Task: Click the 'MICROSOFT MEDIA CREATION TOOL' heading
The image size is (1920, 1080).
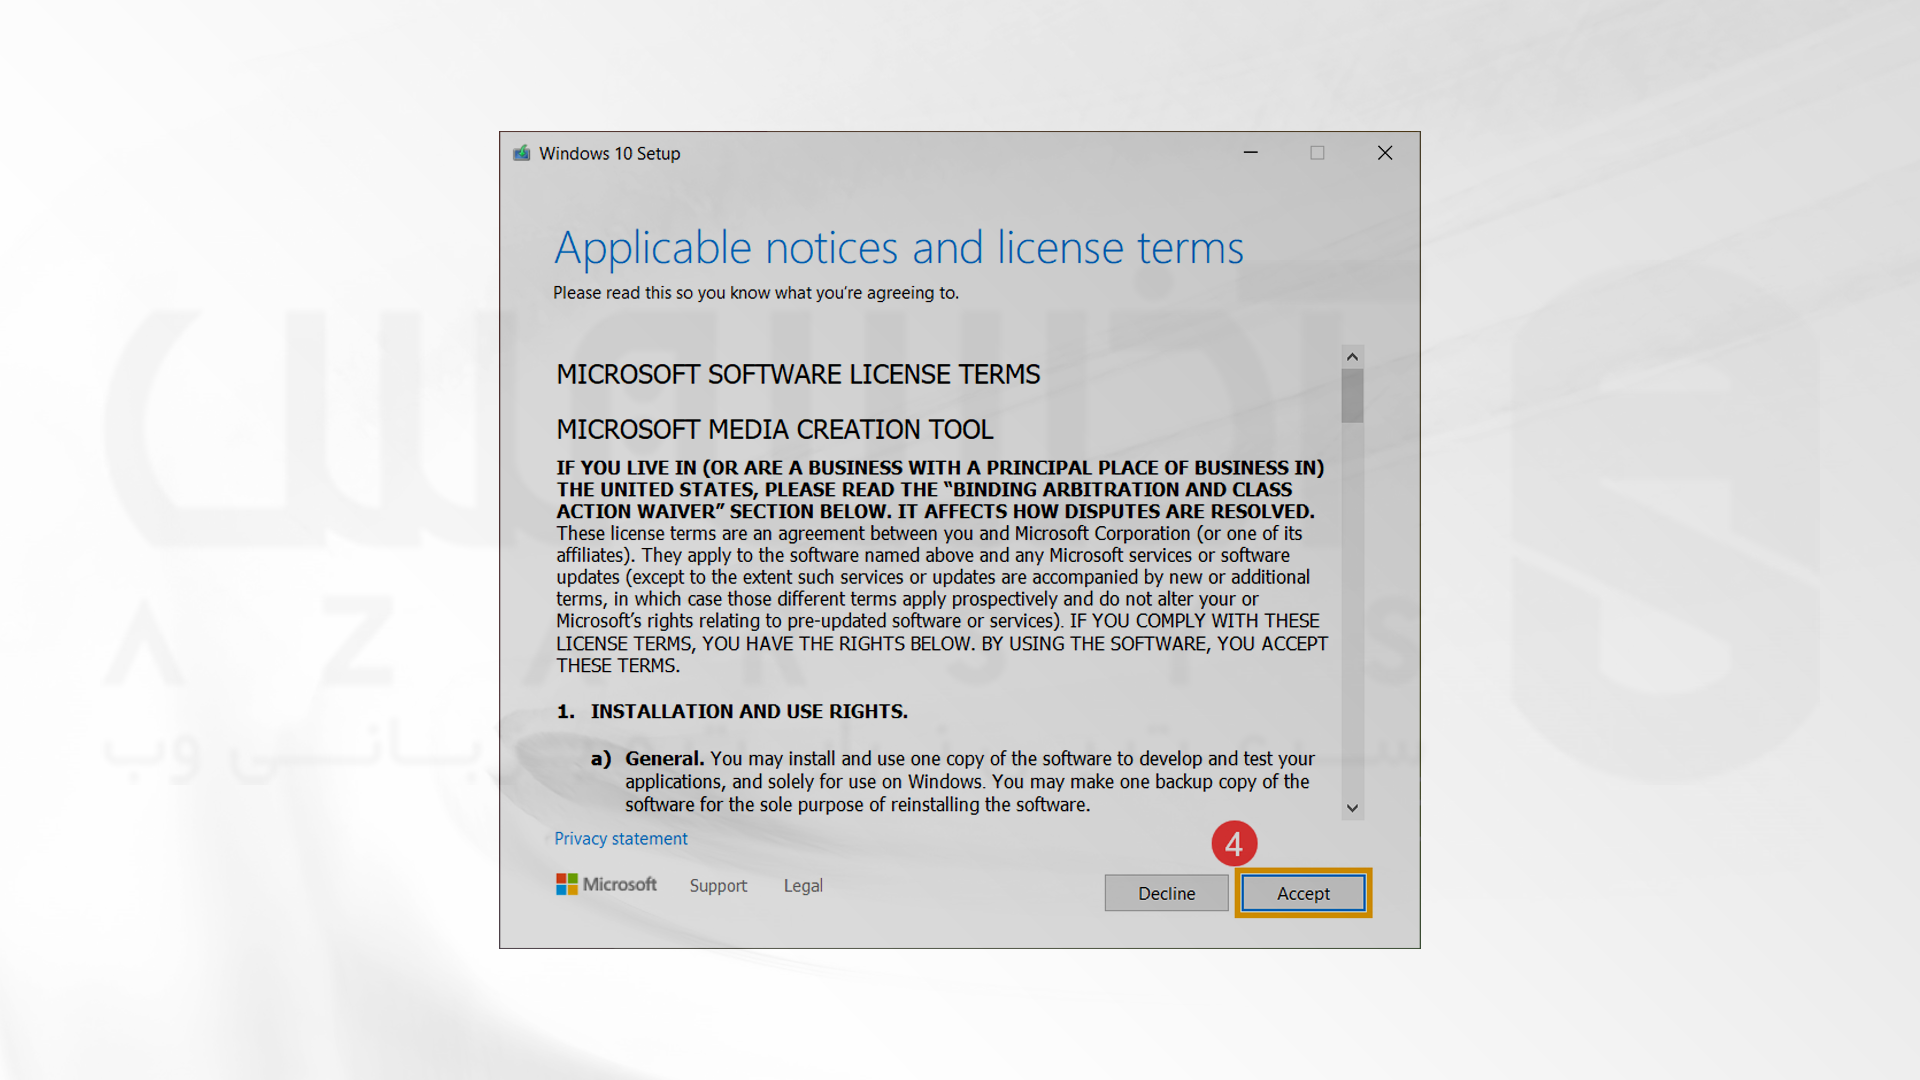Action: pos(775,429)
